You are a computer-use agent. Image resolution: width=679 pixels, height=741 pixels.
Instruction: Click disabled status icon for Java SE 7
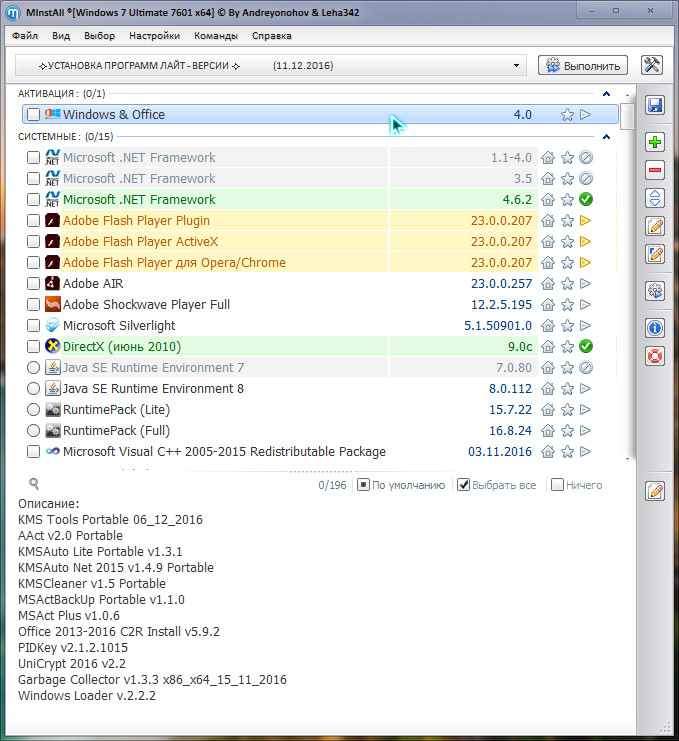click(586, 368)
